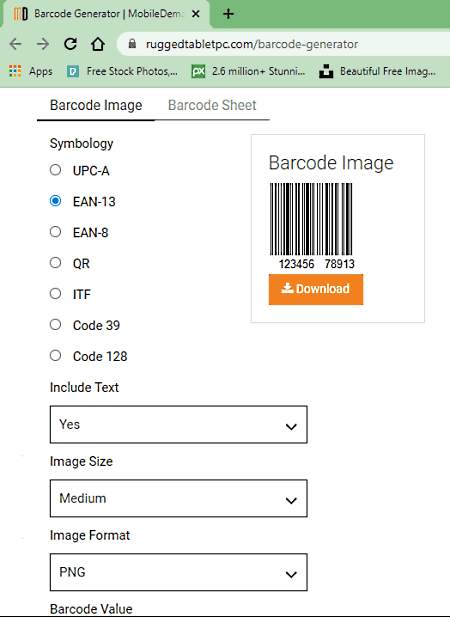Pick the EAN-8 symbology option

click(55, 232)
